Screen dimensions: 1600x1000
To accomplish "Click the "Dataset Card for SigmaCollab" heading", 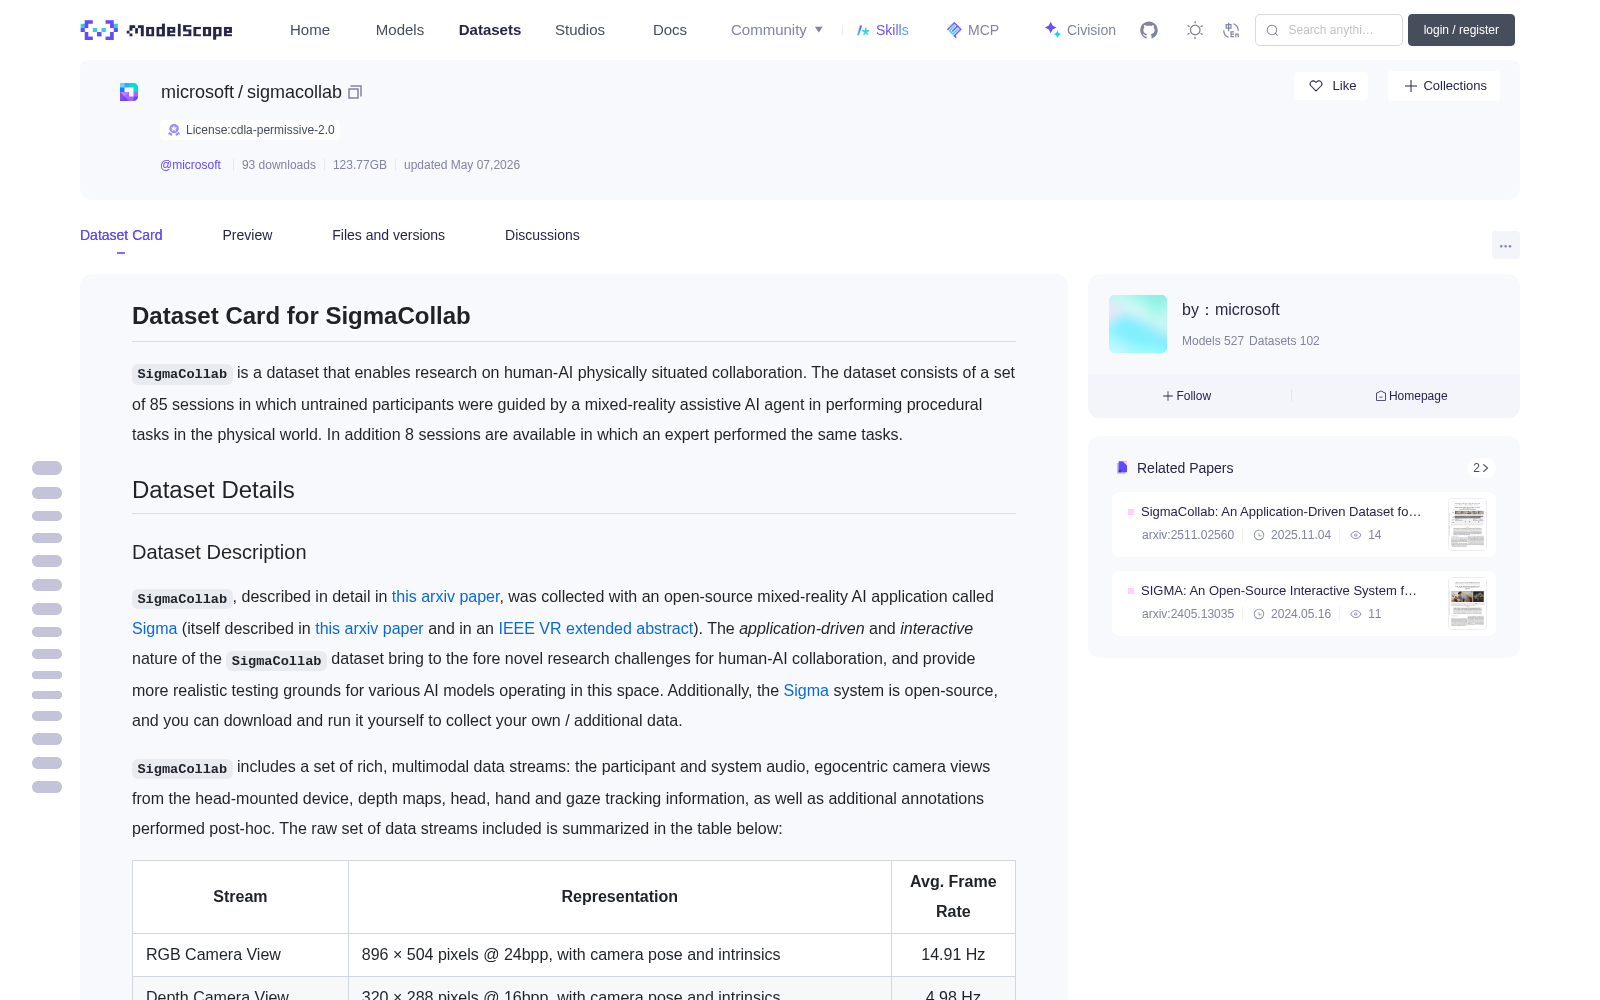I will (x=301, y=316).
